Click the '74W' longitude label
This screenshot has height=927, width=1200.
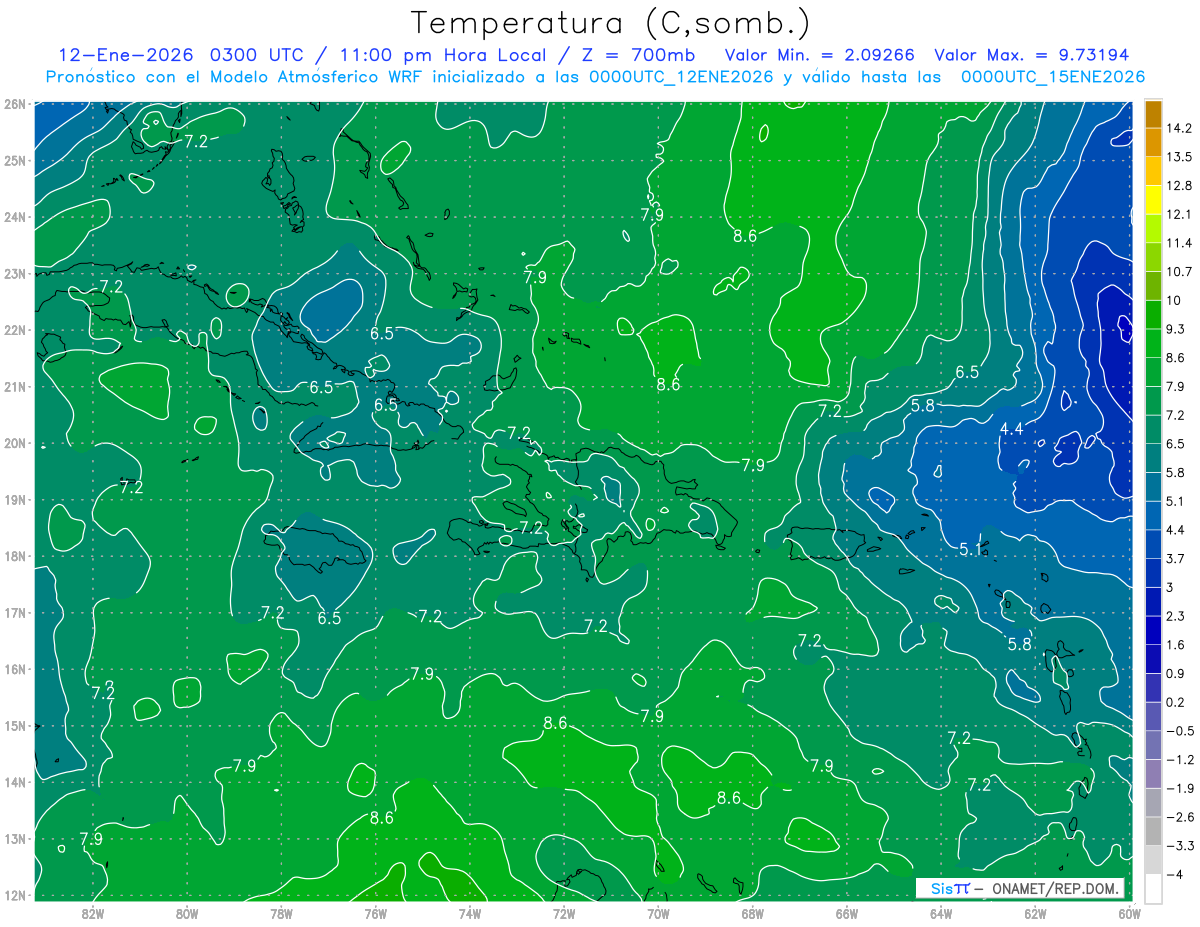pyautogui.click(x=470, y=912)
